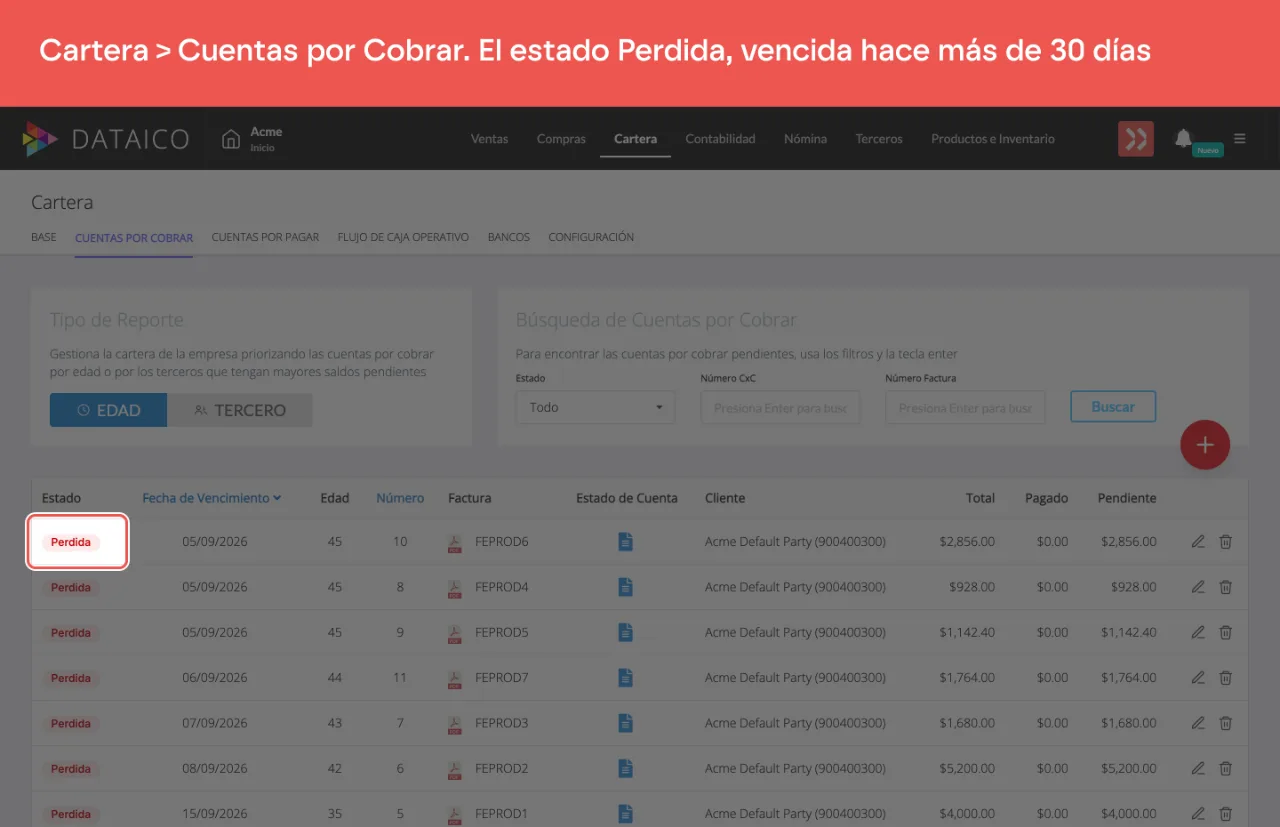Edit the FEPROD2 row with pencil icon

click(1198, 769)
